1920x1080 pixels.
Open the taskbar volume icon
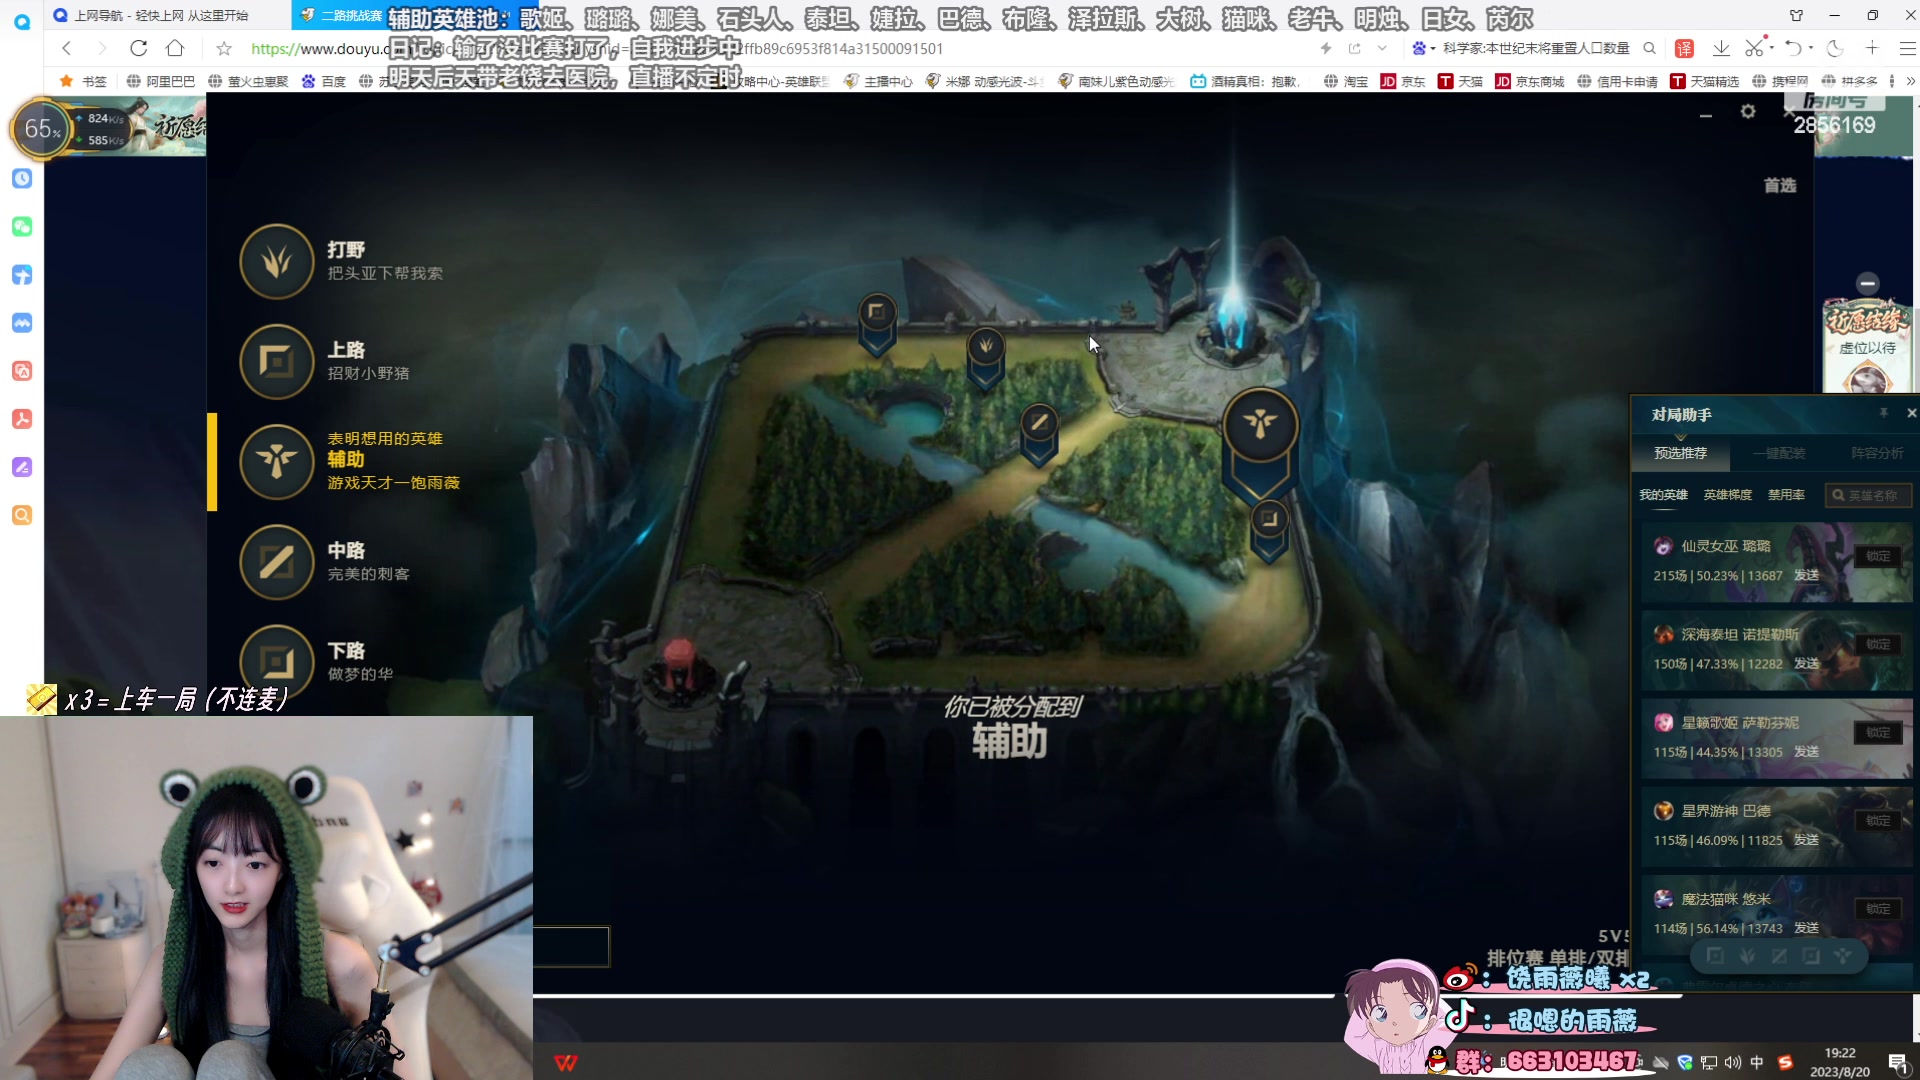click(x=1733, y=1062)
